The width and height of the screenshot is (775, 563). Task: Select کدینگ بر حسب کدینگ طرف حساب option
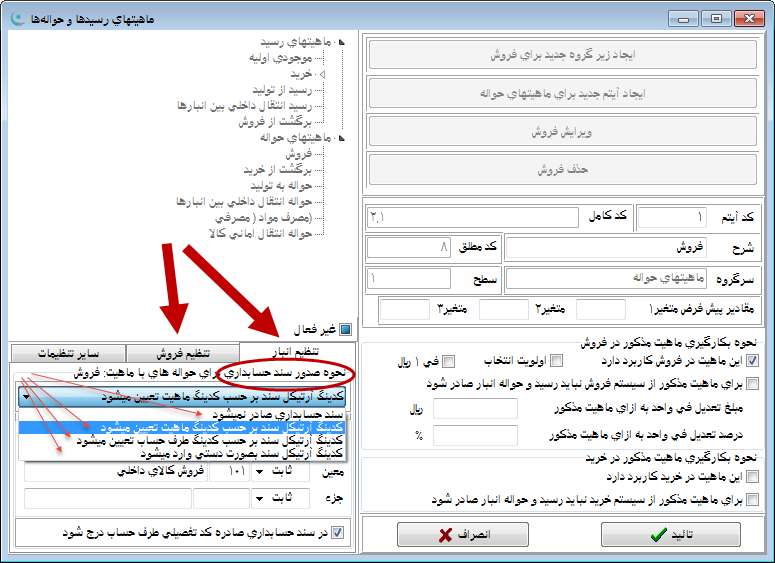[x=183, y=440]
